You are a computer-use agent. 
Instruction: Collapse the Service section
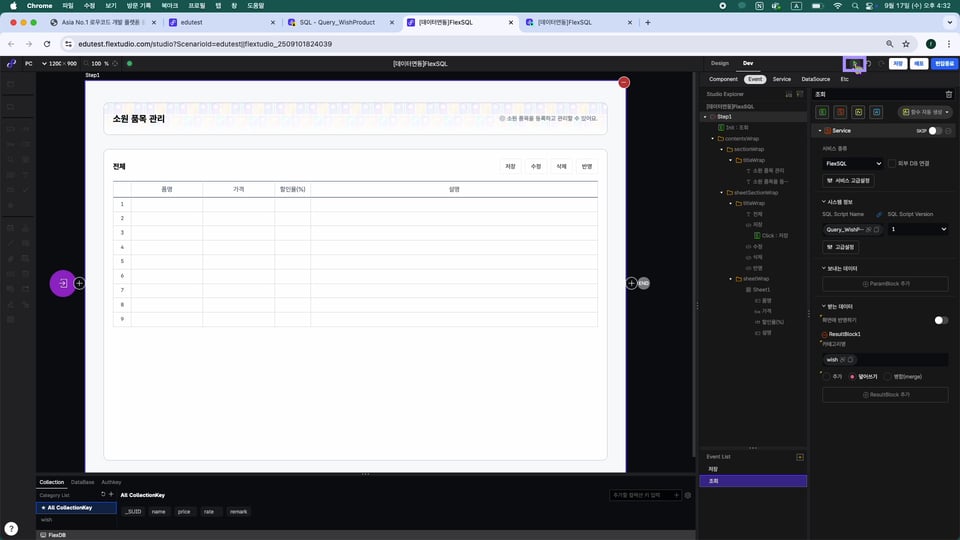pyautogui.click(x=820, y=131)
